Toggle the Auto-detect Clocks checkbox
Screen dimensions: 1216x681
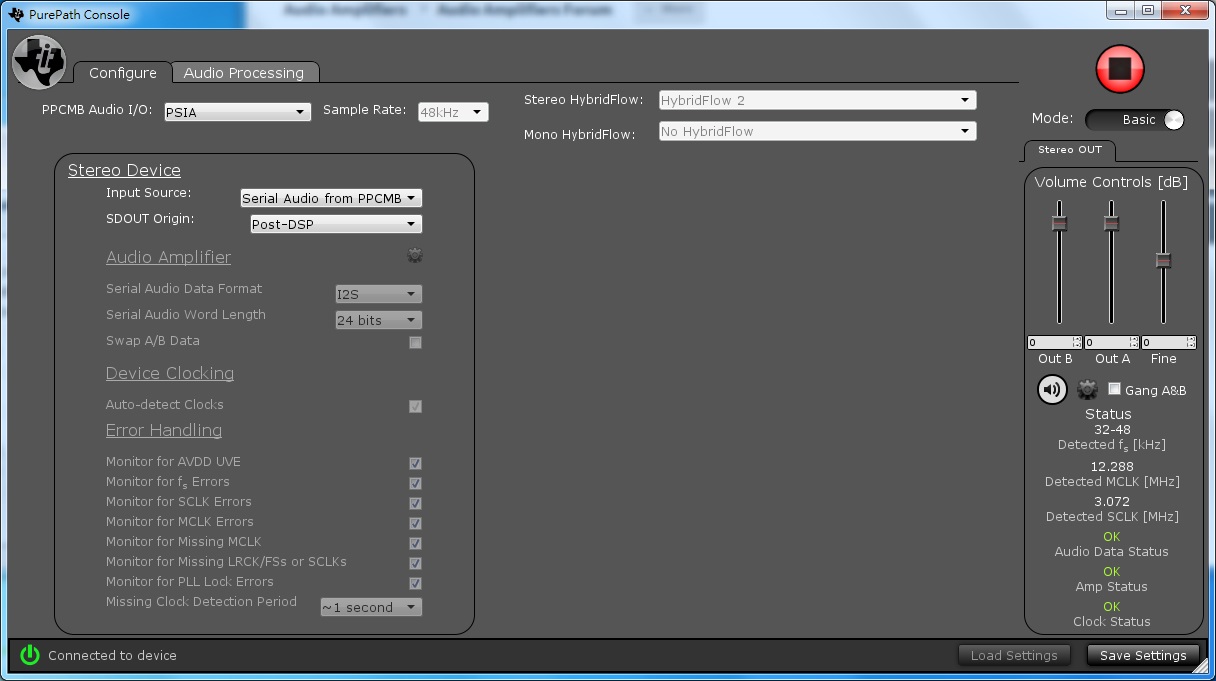415,406
